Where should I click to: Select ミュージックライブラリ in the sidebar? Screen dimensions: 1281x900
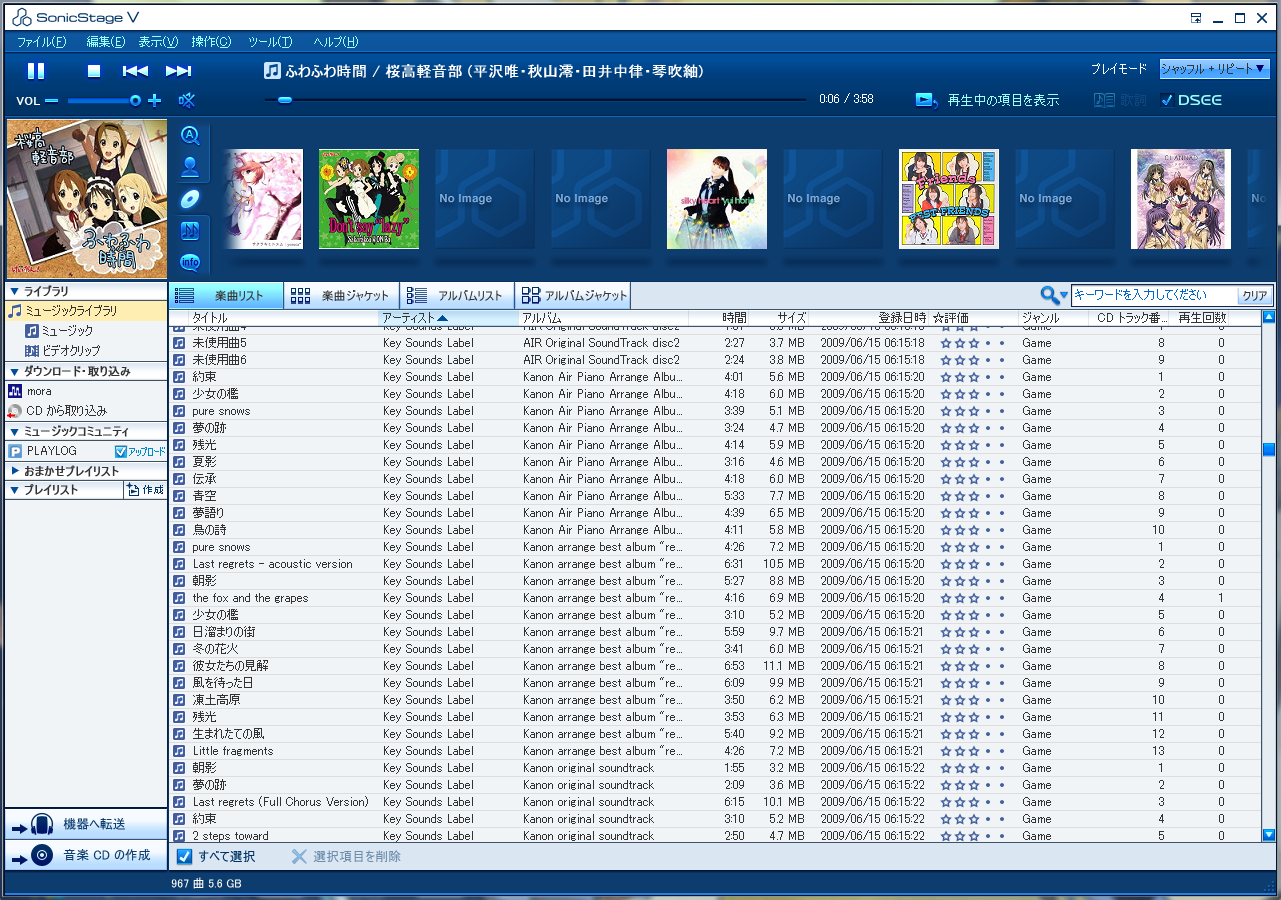86,311
